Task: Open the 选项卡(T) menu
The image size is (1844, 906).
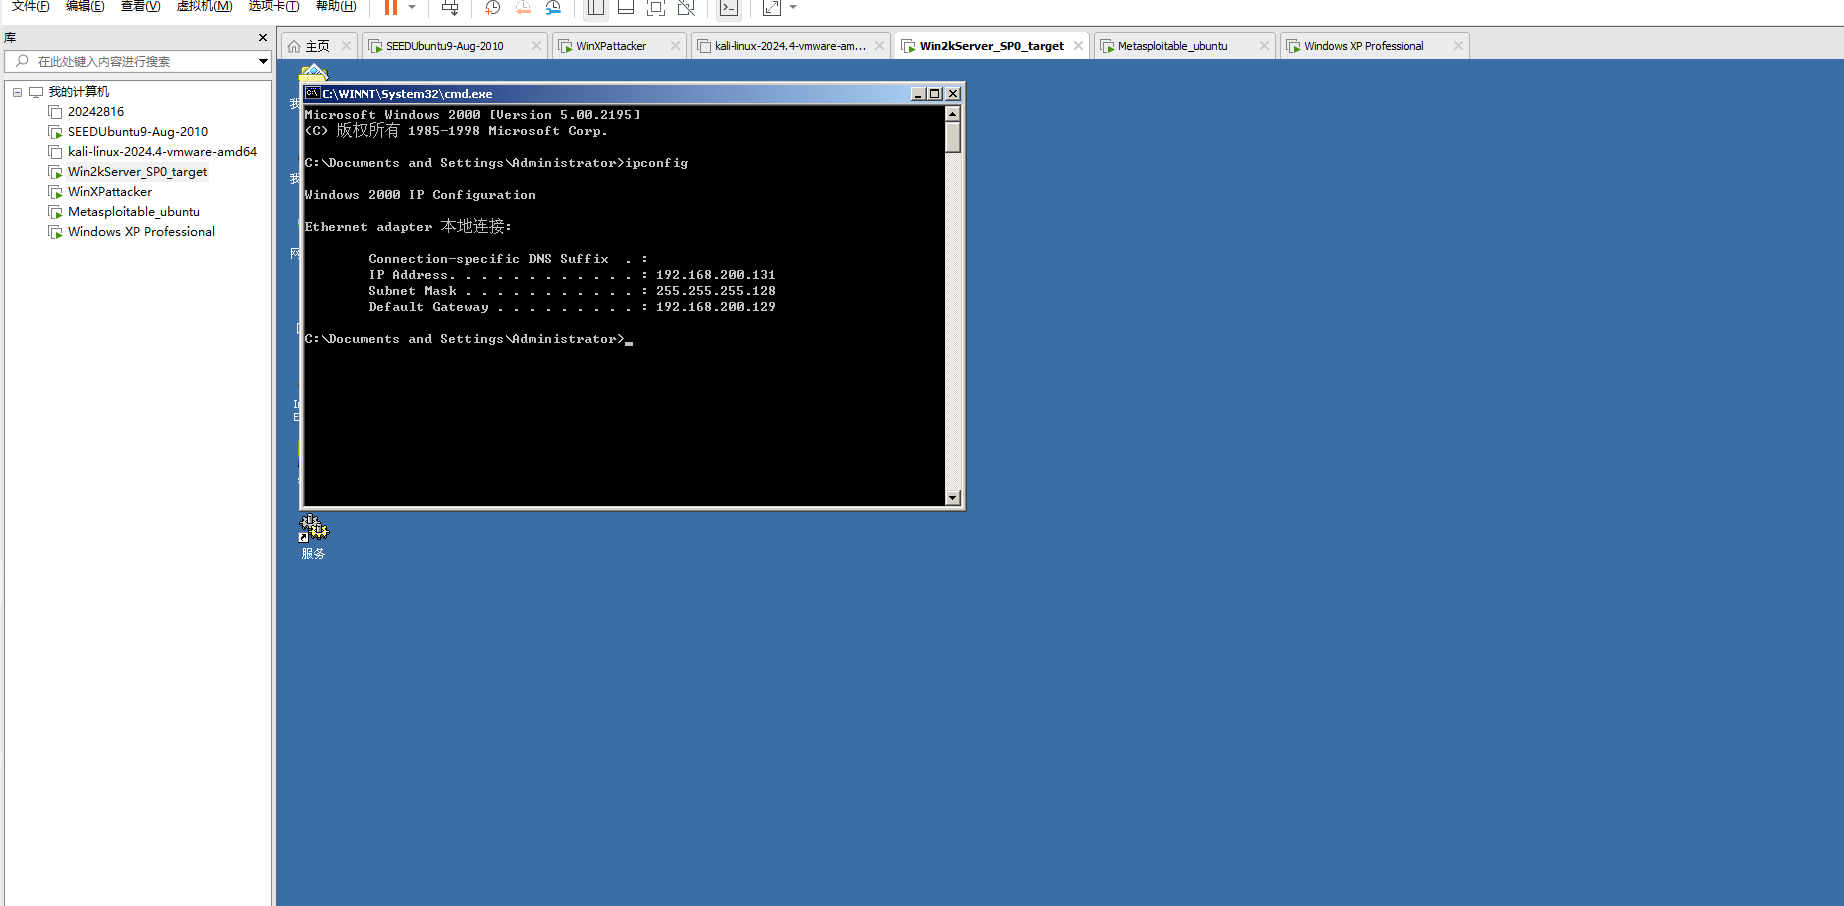Action: tap(274, 6)
